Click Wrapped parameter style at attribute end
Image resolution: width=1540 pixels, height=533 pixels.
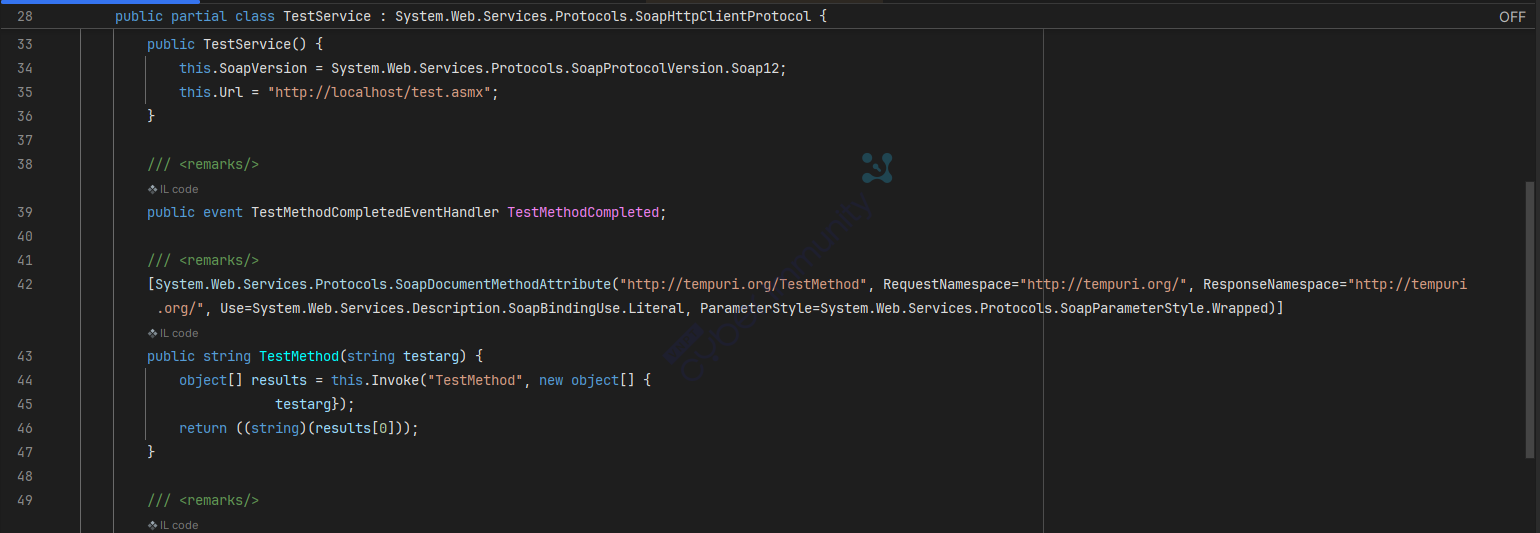tap(1239, 308)
